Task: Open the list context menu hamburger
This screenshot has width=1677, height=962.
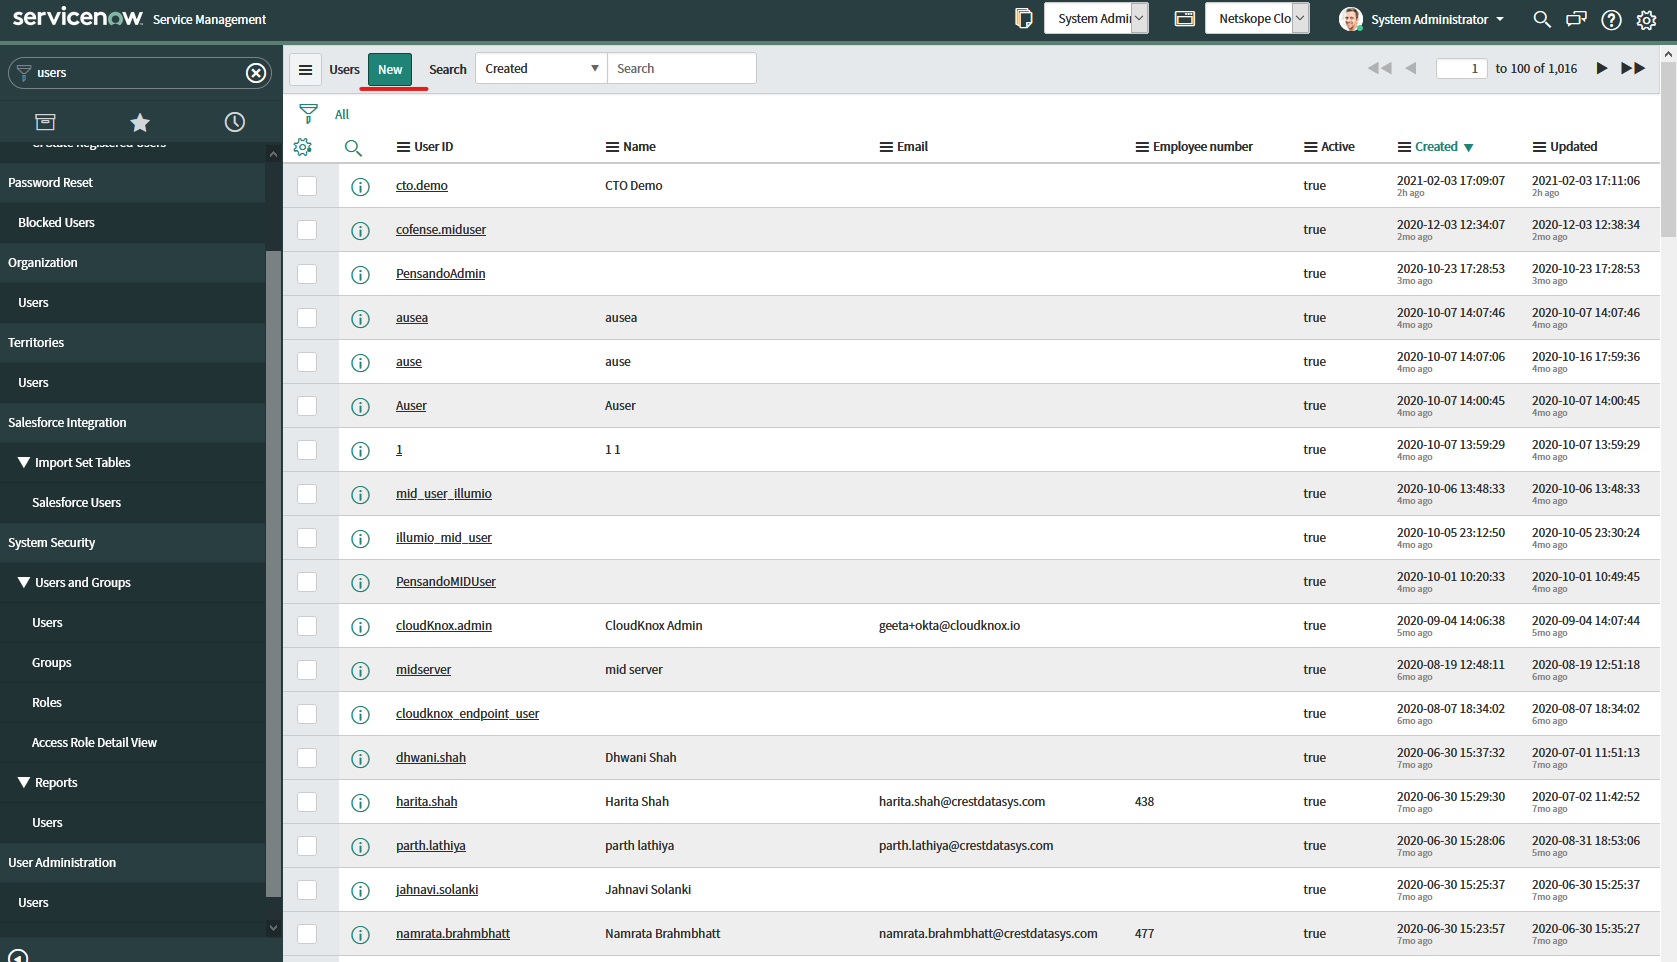Action: pyautogui.click(x=306, y=69)
